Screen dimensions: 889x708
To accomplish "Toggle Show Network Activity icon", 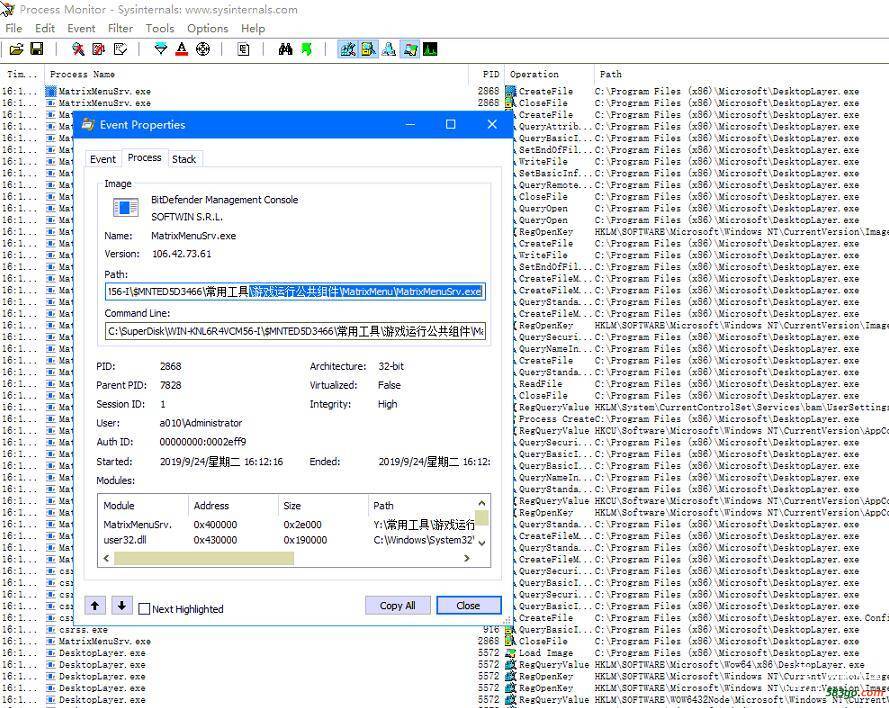I will coord(389,49).
